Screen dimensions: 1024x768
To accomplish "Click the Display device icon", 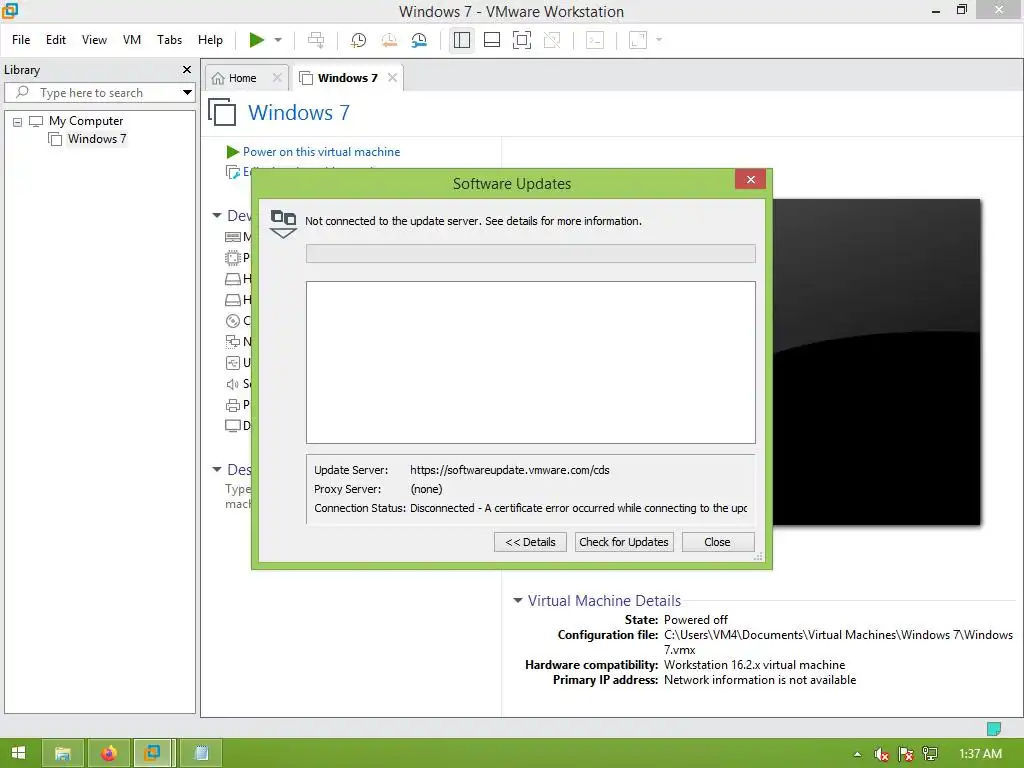I will tap(232, 426).
